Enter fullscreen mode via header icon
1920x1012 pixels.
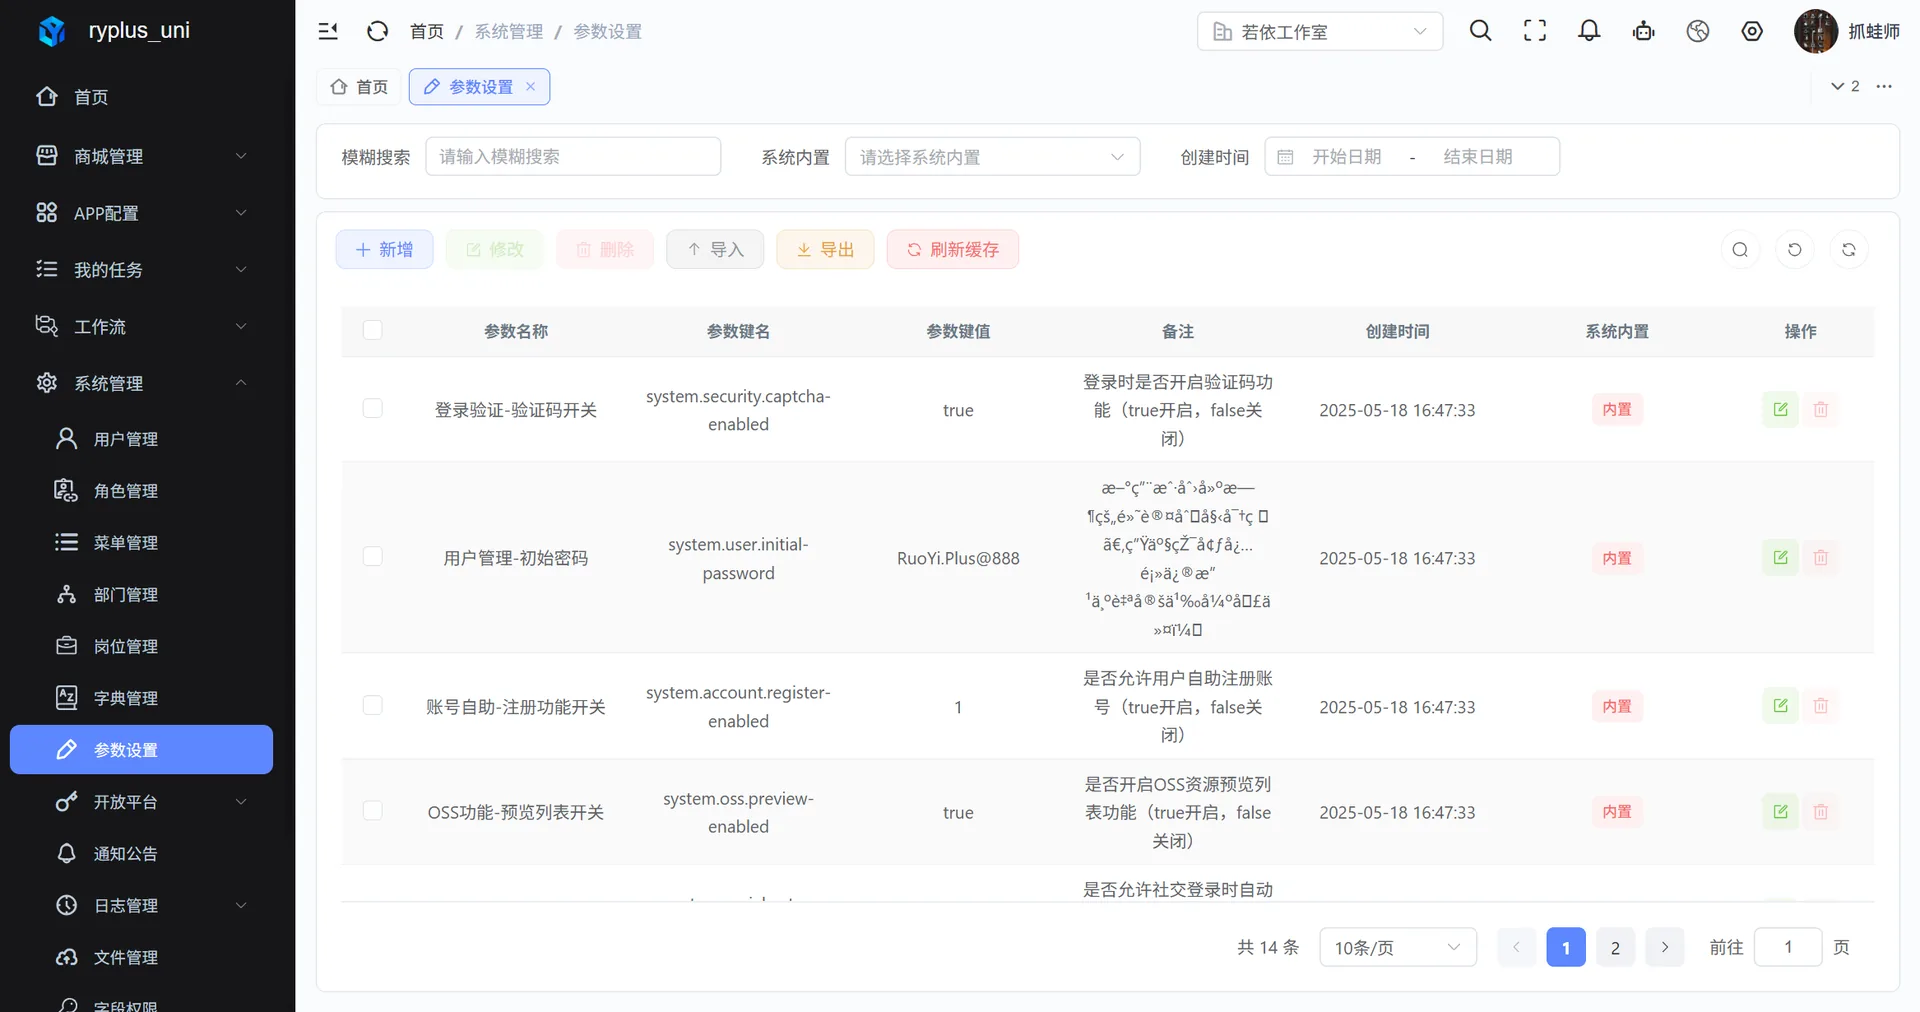click(x=1535, y=31)
